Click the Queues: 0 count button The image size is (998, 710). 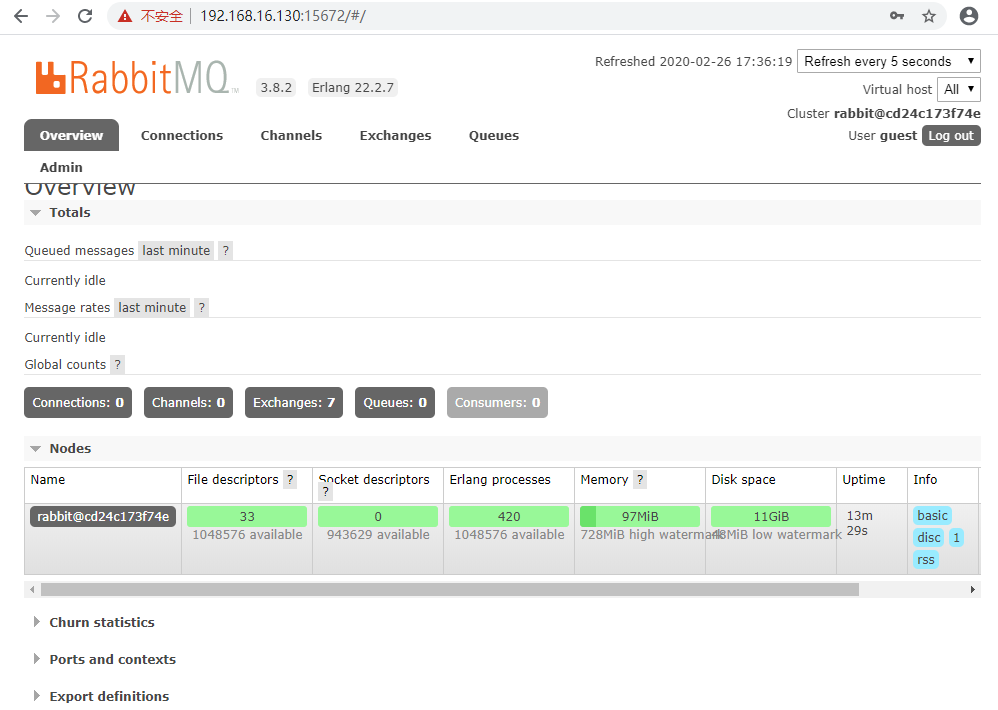pos(395,403)
